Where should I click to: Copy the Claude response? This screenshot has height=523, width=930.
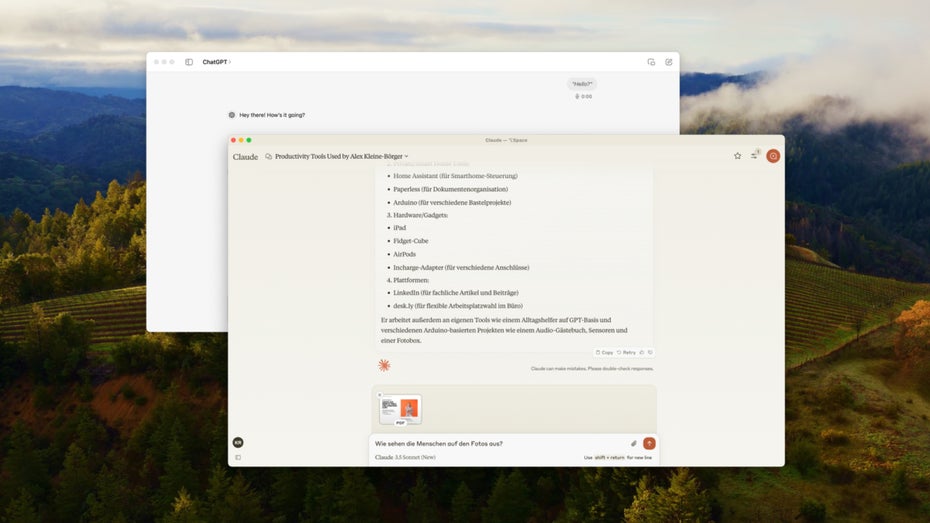point(604,352)
